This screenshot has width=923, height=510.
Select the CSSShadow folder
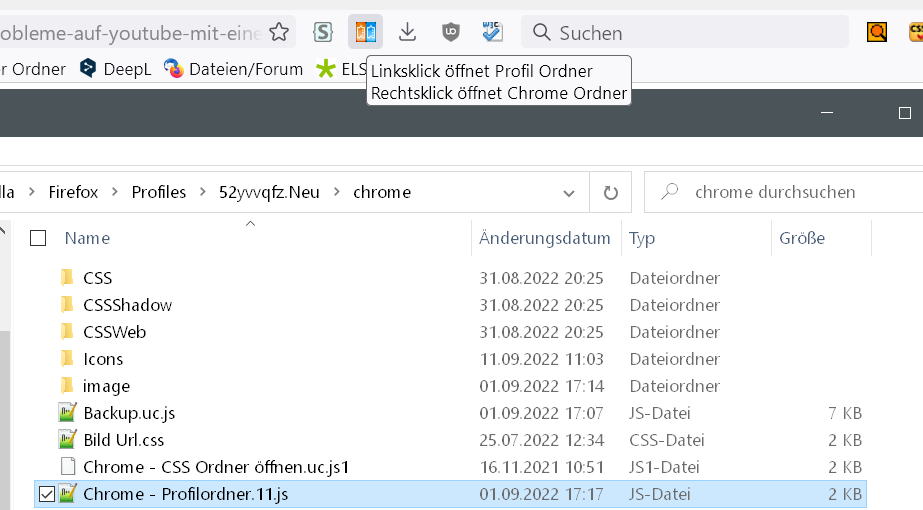pyautogui.click(x=127, y=305)
